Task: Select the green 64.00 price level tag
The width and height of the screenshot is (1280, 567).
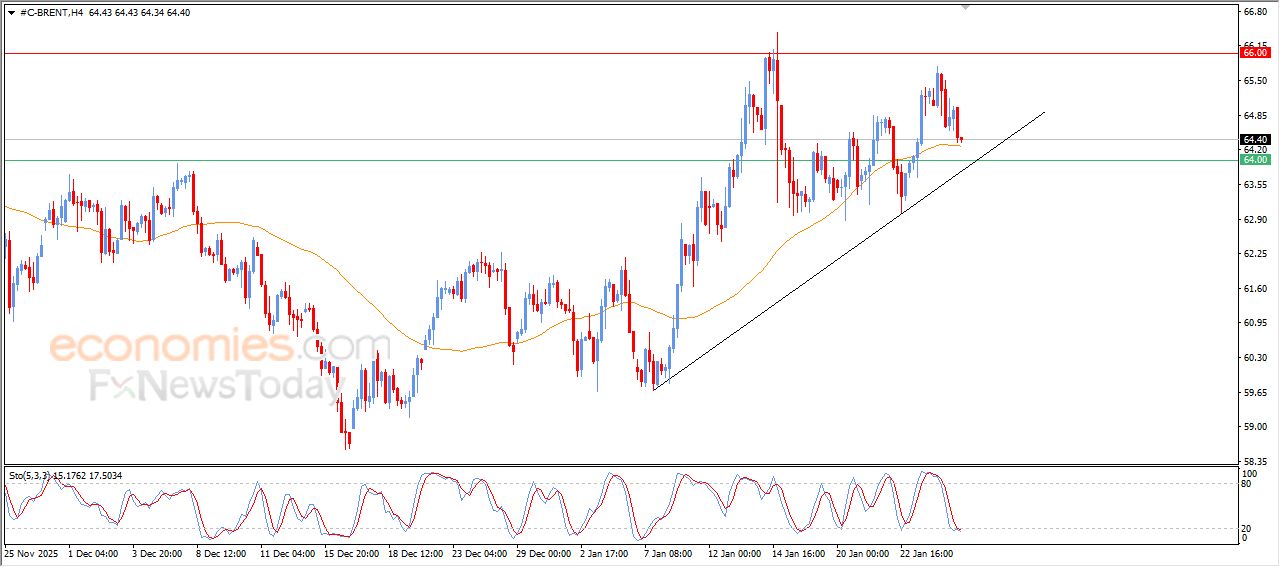Action: pyautogui.click(x=1254, y=160)
